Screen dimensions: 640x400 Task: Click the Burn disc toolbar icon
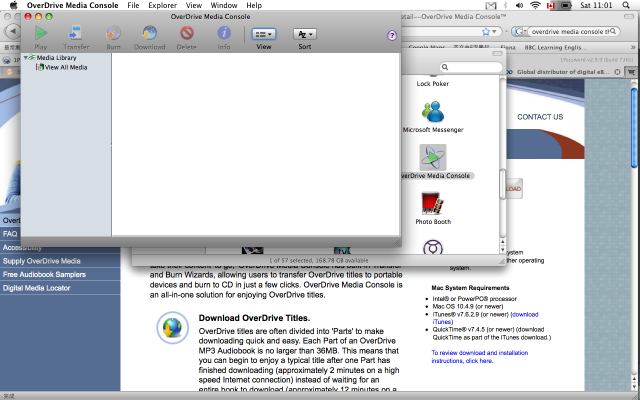pyautogui.click(x=113, y=33)
